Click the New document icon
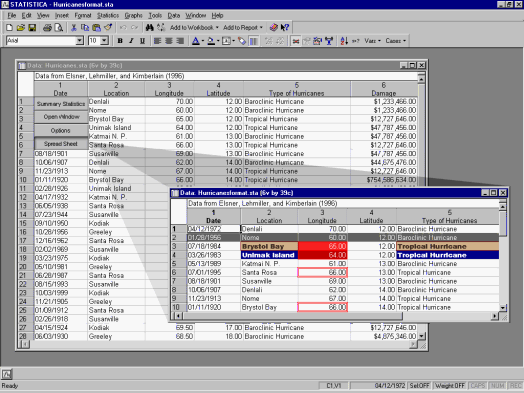This screenshot has width=524, height=393. [x=10, y=28]
